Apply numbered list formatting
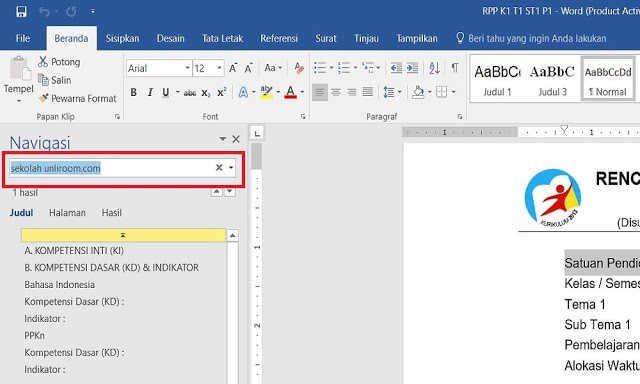 click(344, 68)
